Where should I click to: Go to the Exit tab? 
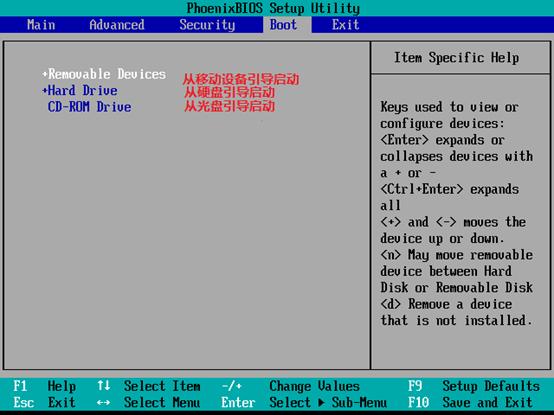click(x=345, y=25)
